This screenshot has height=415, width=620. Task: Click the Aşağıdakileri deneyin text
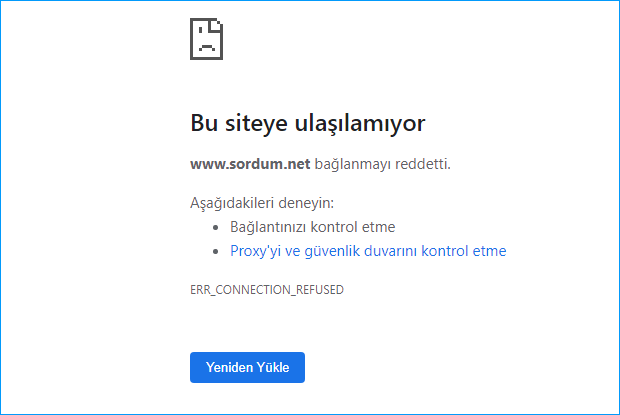(262, 203)
